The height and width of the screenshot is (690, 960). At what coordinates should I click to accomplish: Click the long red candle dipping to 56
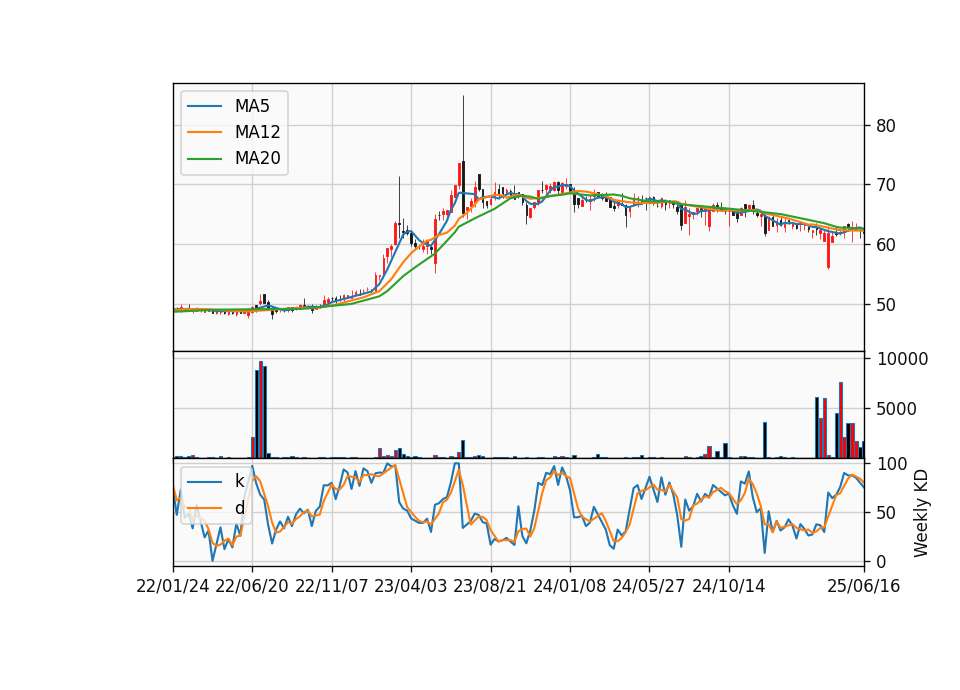[828, 250]
